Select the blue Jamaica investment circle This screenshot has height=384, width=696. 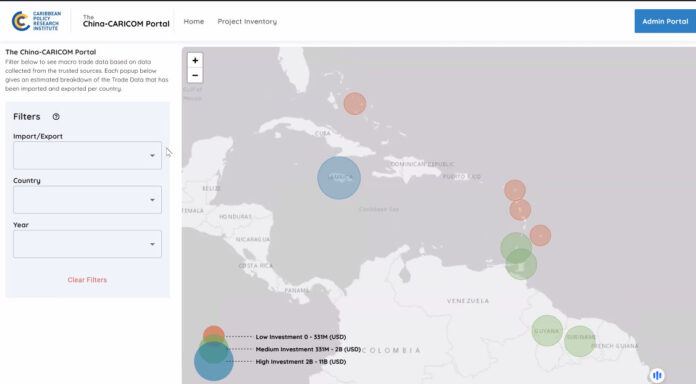tap(339, 178)
